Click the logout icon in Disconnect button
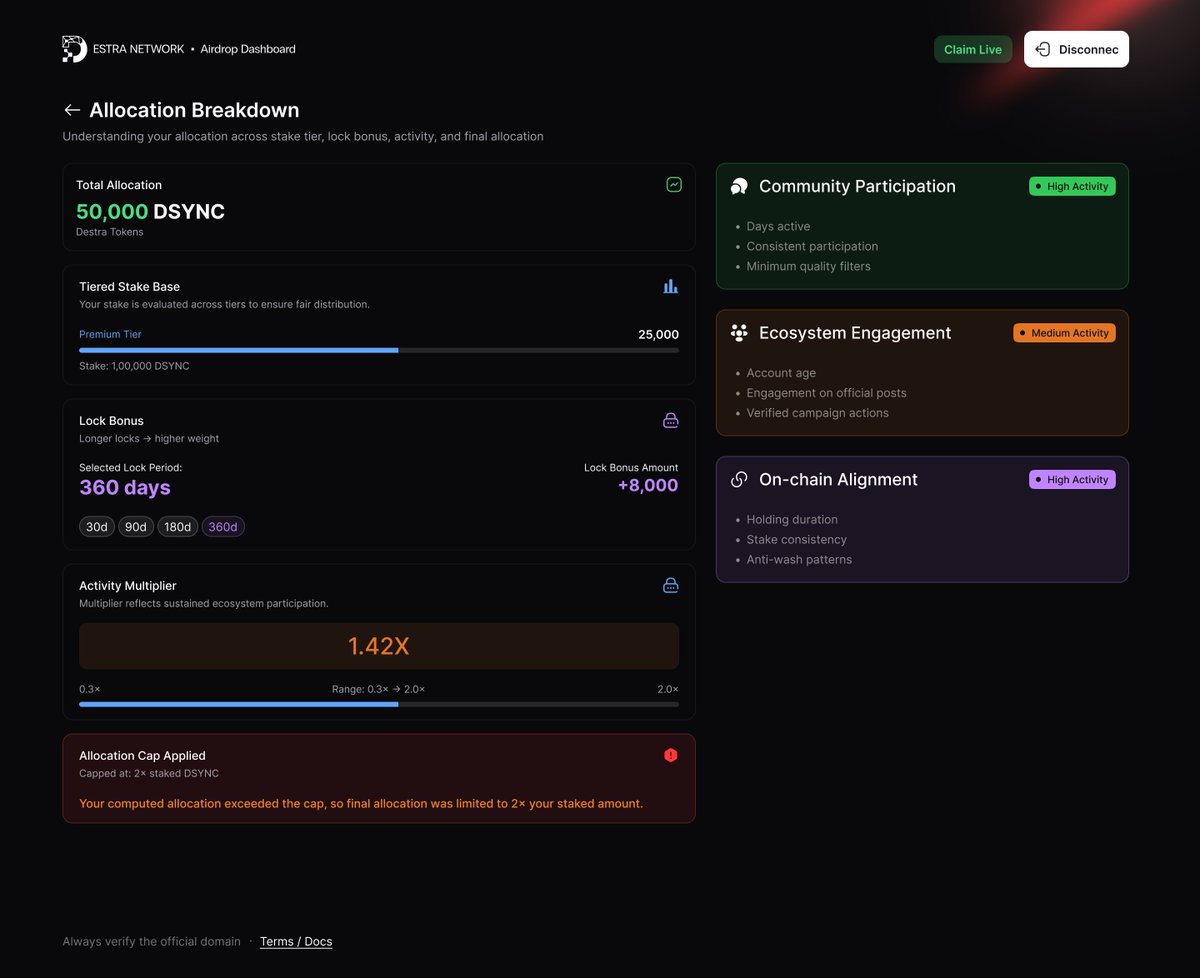1200x978 pixels. click(x=1043, y=49)
